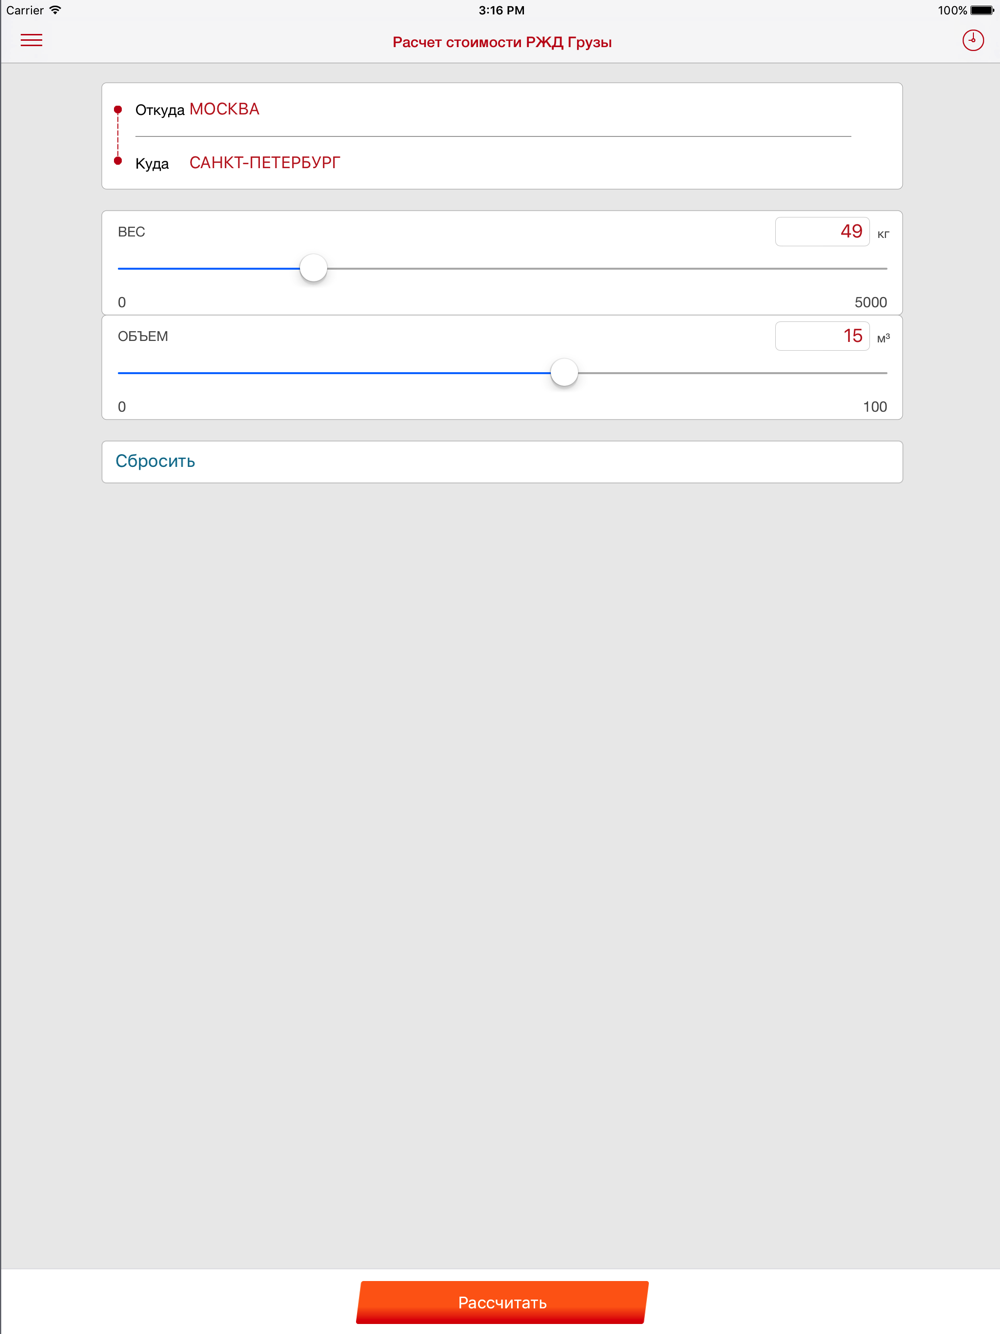Tap the ВЕС section label
This screenshot has width=1000, height=1334.
pos(131,232)
